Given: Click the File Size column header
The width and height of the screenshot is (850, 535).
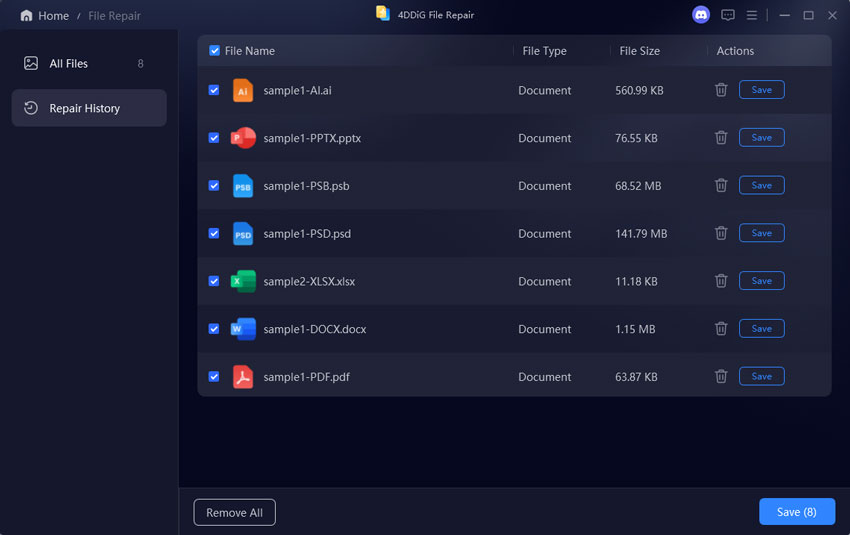Looking at the screenshot, I should (639, 51).
